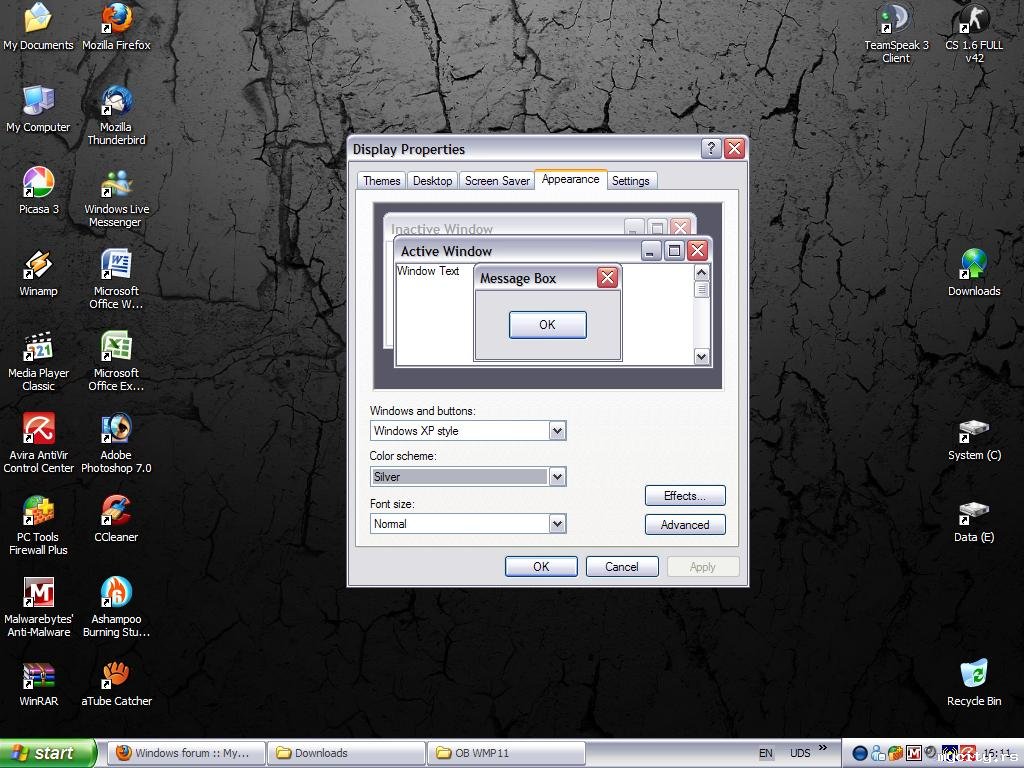
Task: Click the Inactive Window preview title
Action: [442, 229]
